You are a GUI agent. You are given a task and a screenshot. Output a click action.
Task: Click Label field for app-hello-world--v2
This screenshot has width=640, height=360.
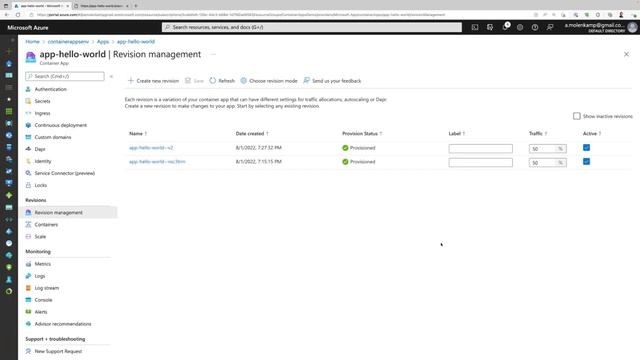click(480, 149)
